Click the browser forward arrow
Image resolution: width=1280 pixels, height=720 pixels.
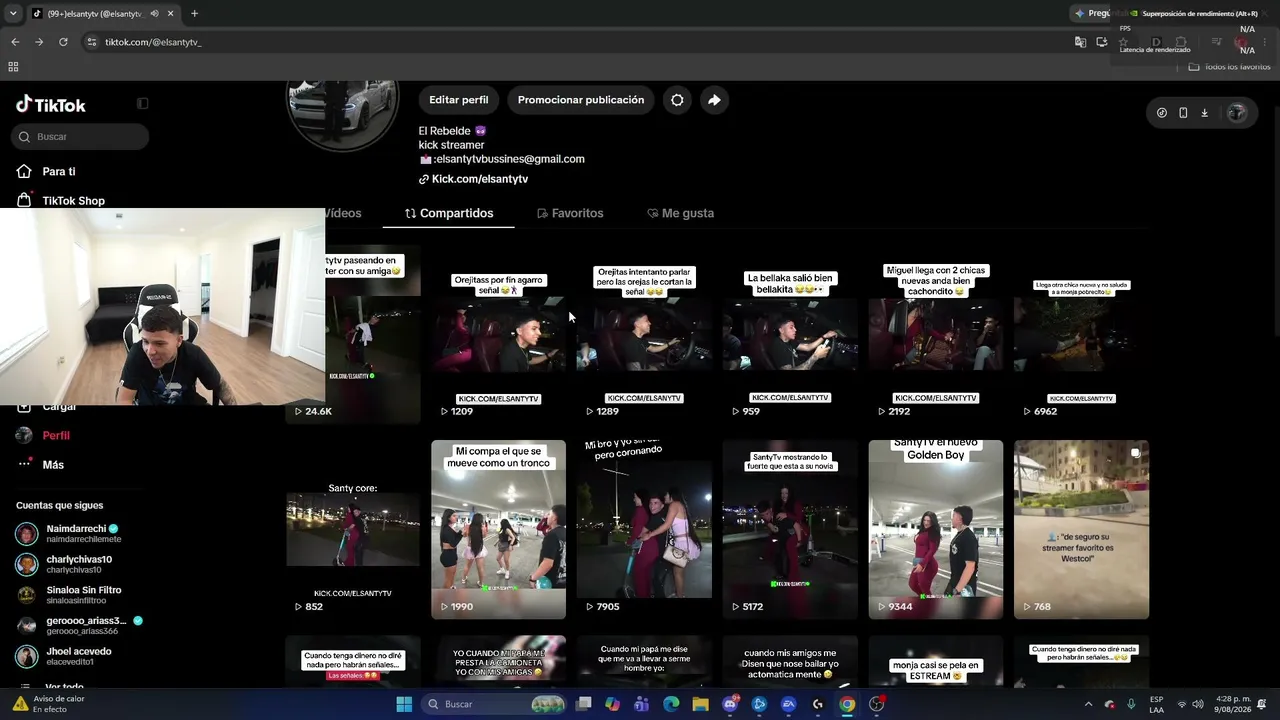click(39, 42)
